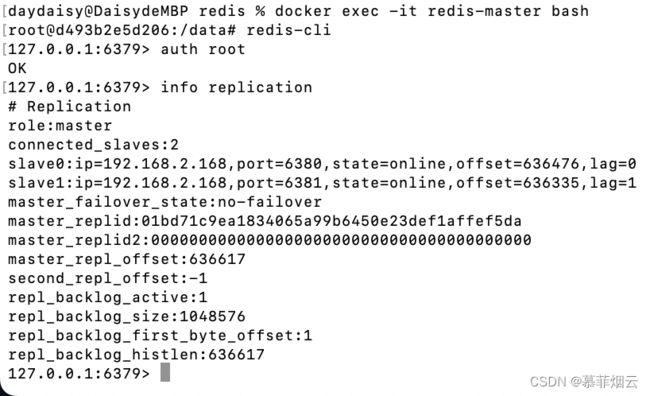
Task: Click the connected_slaves:2 line
Action: [93, 145]
